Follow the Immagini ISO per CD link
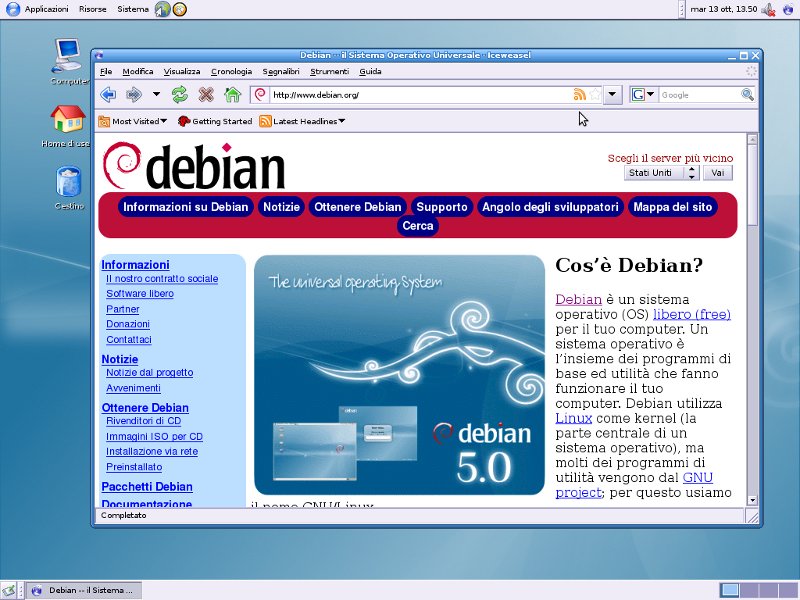800x600 pixels. pyautogui.click(x=154, y=437)
